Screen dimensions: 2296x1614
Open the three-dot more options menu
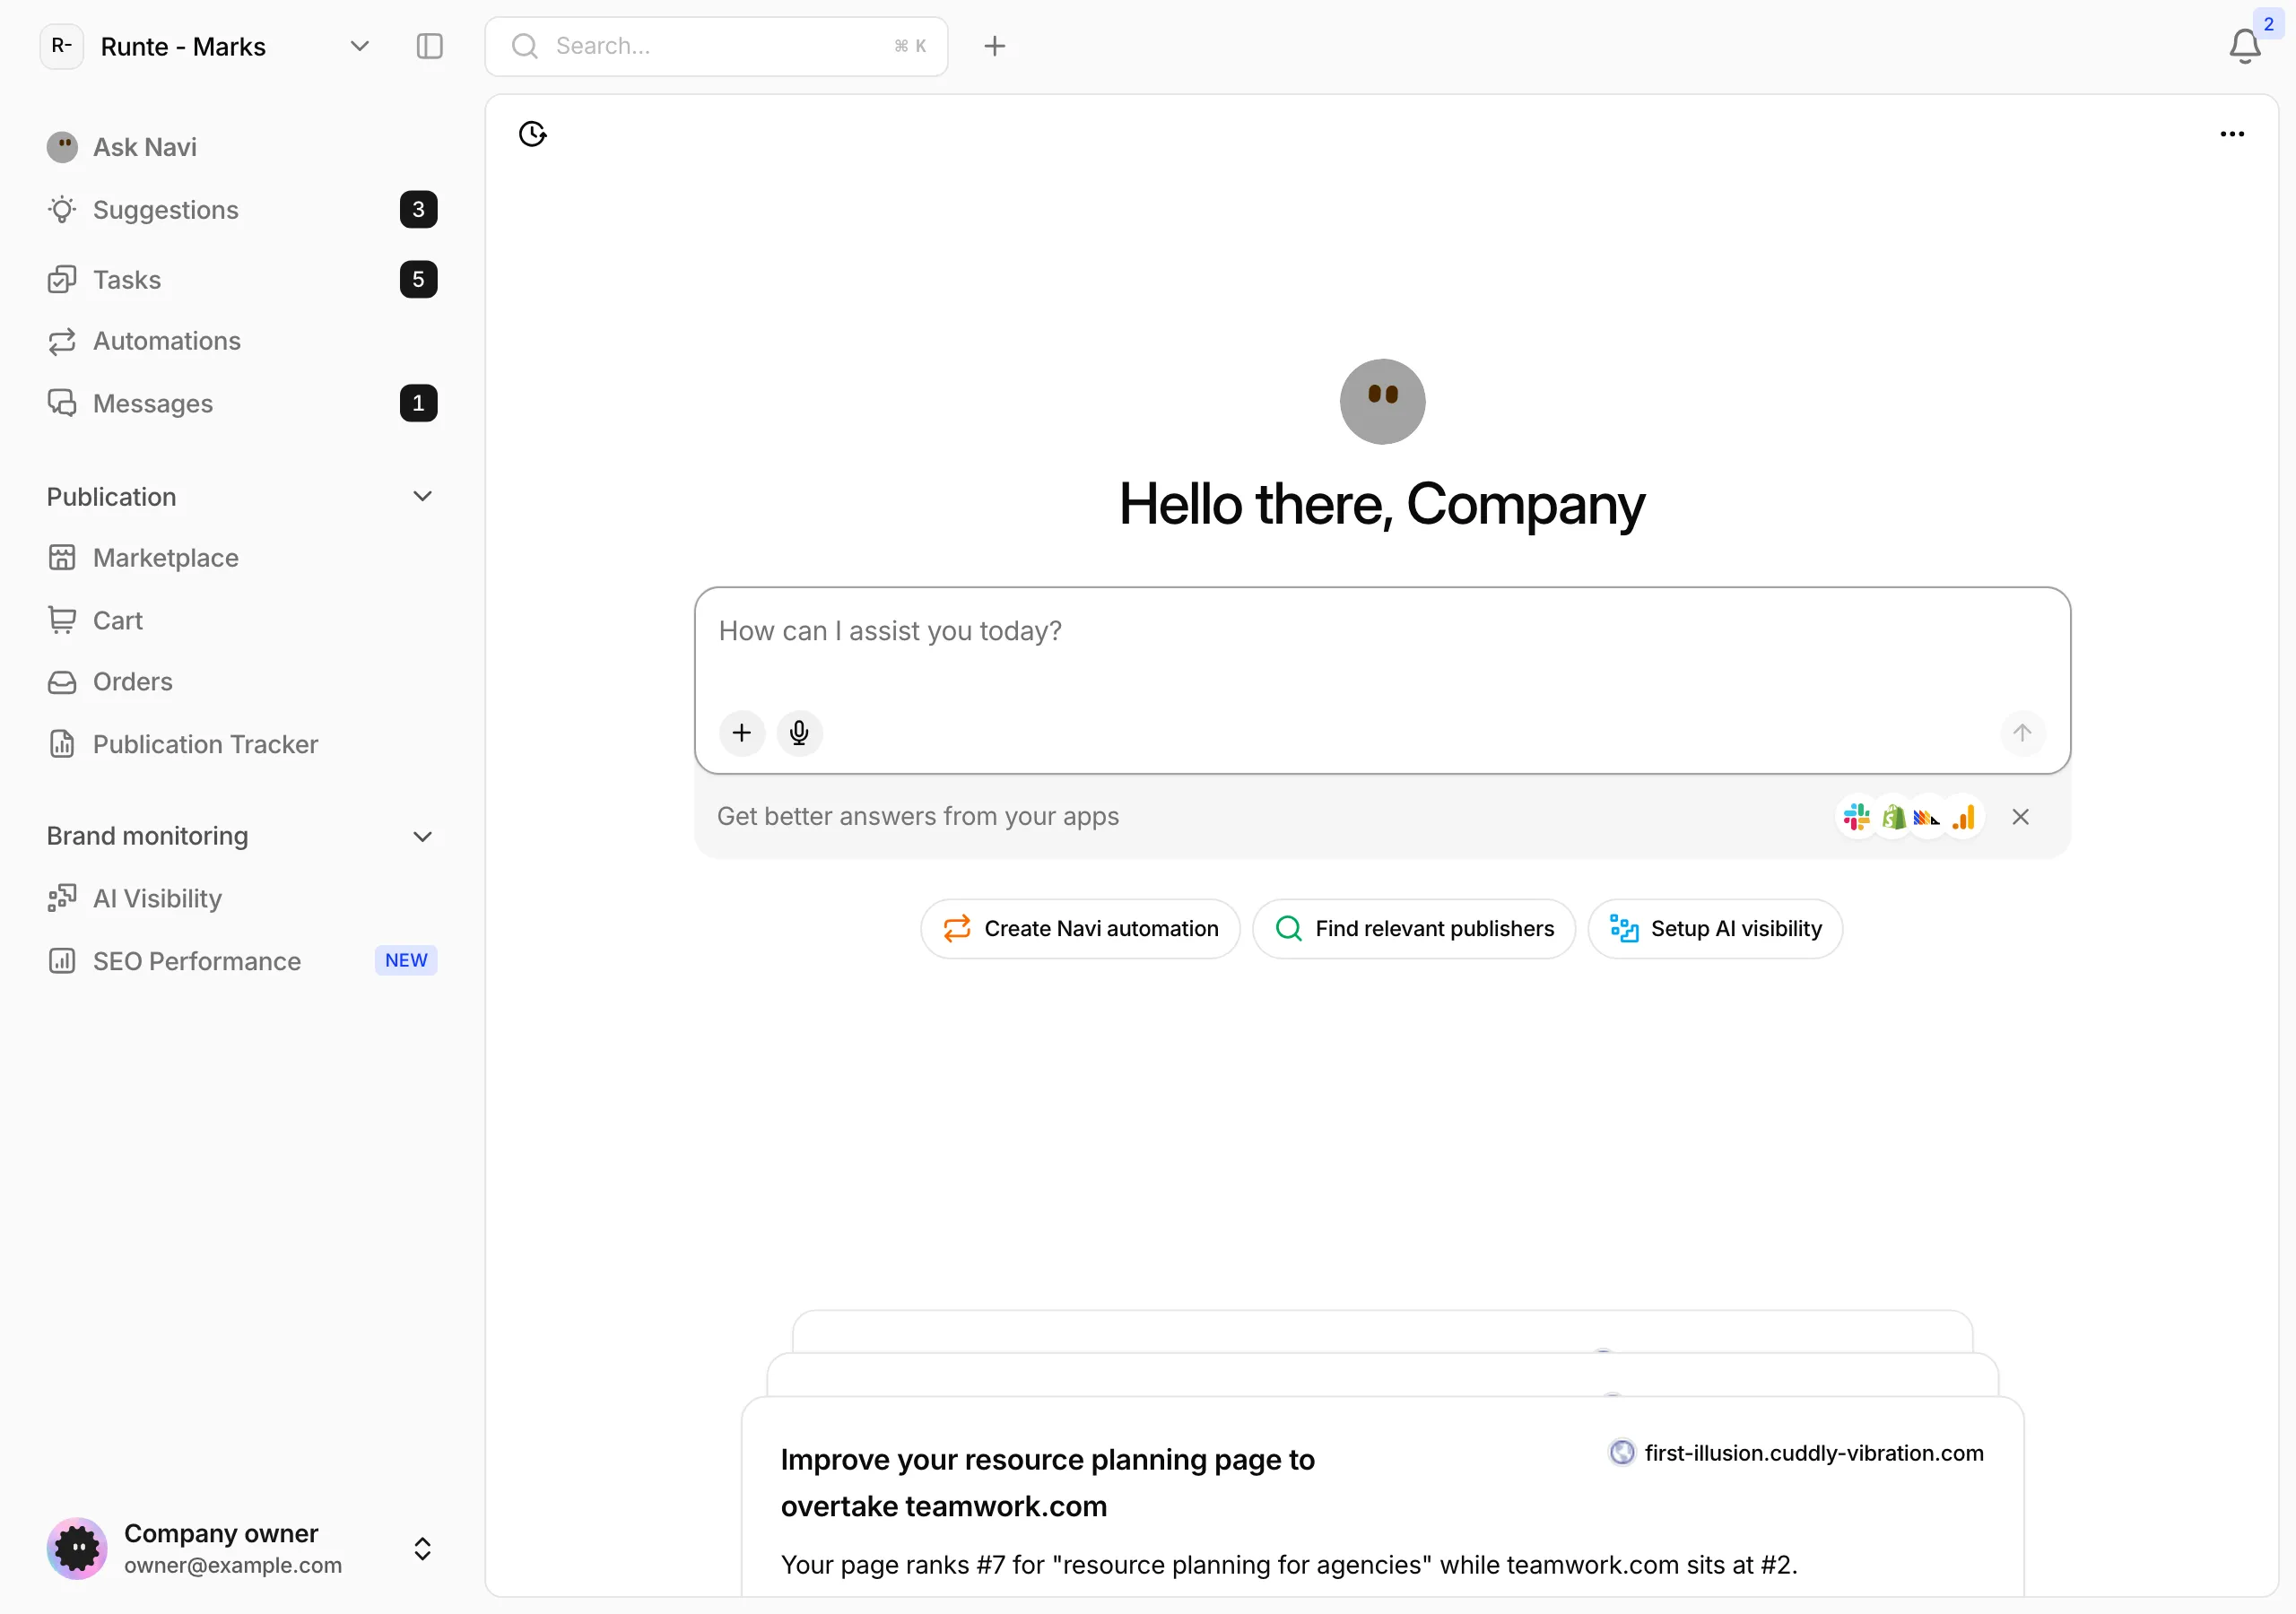click(x=2232, y=134)
